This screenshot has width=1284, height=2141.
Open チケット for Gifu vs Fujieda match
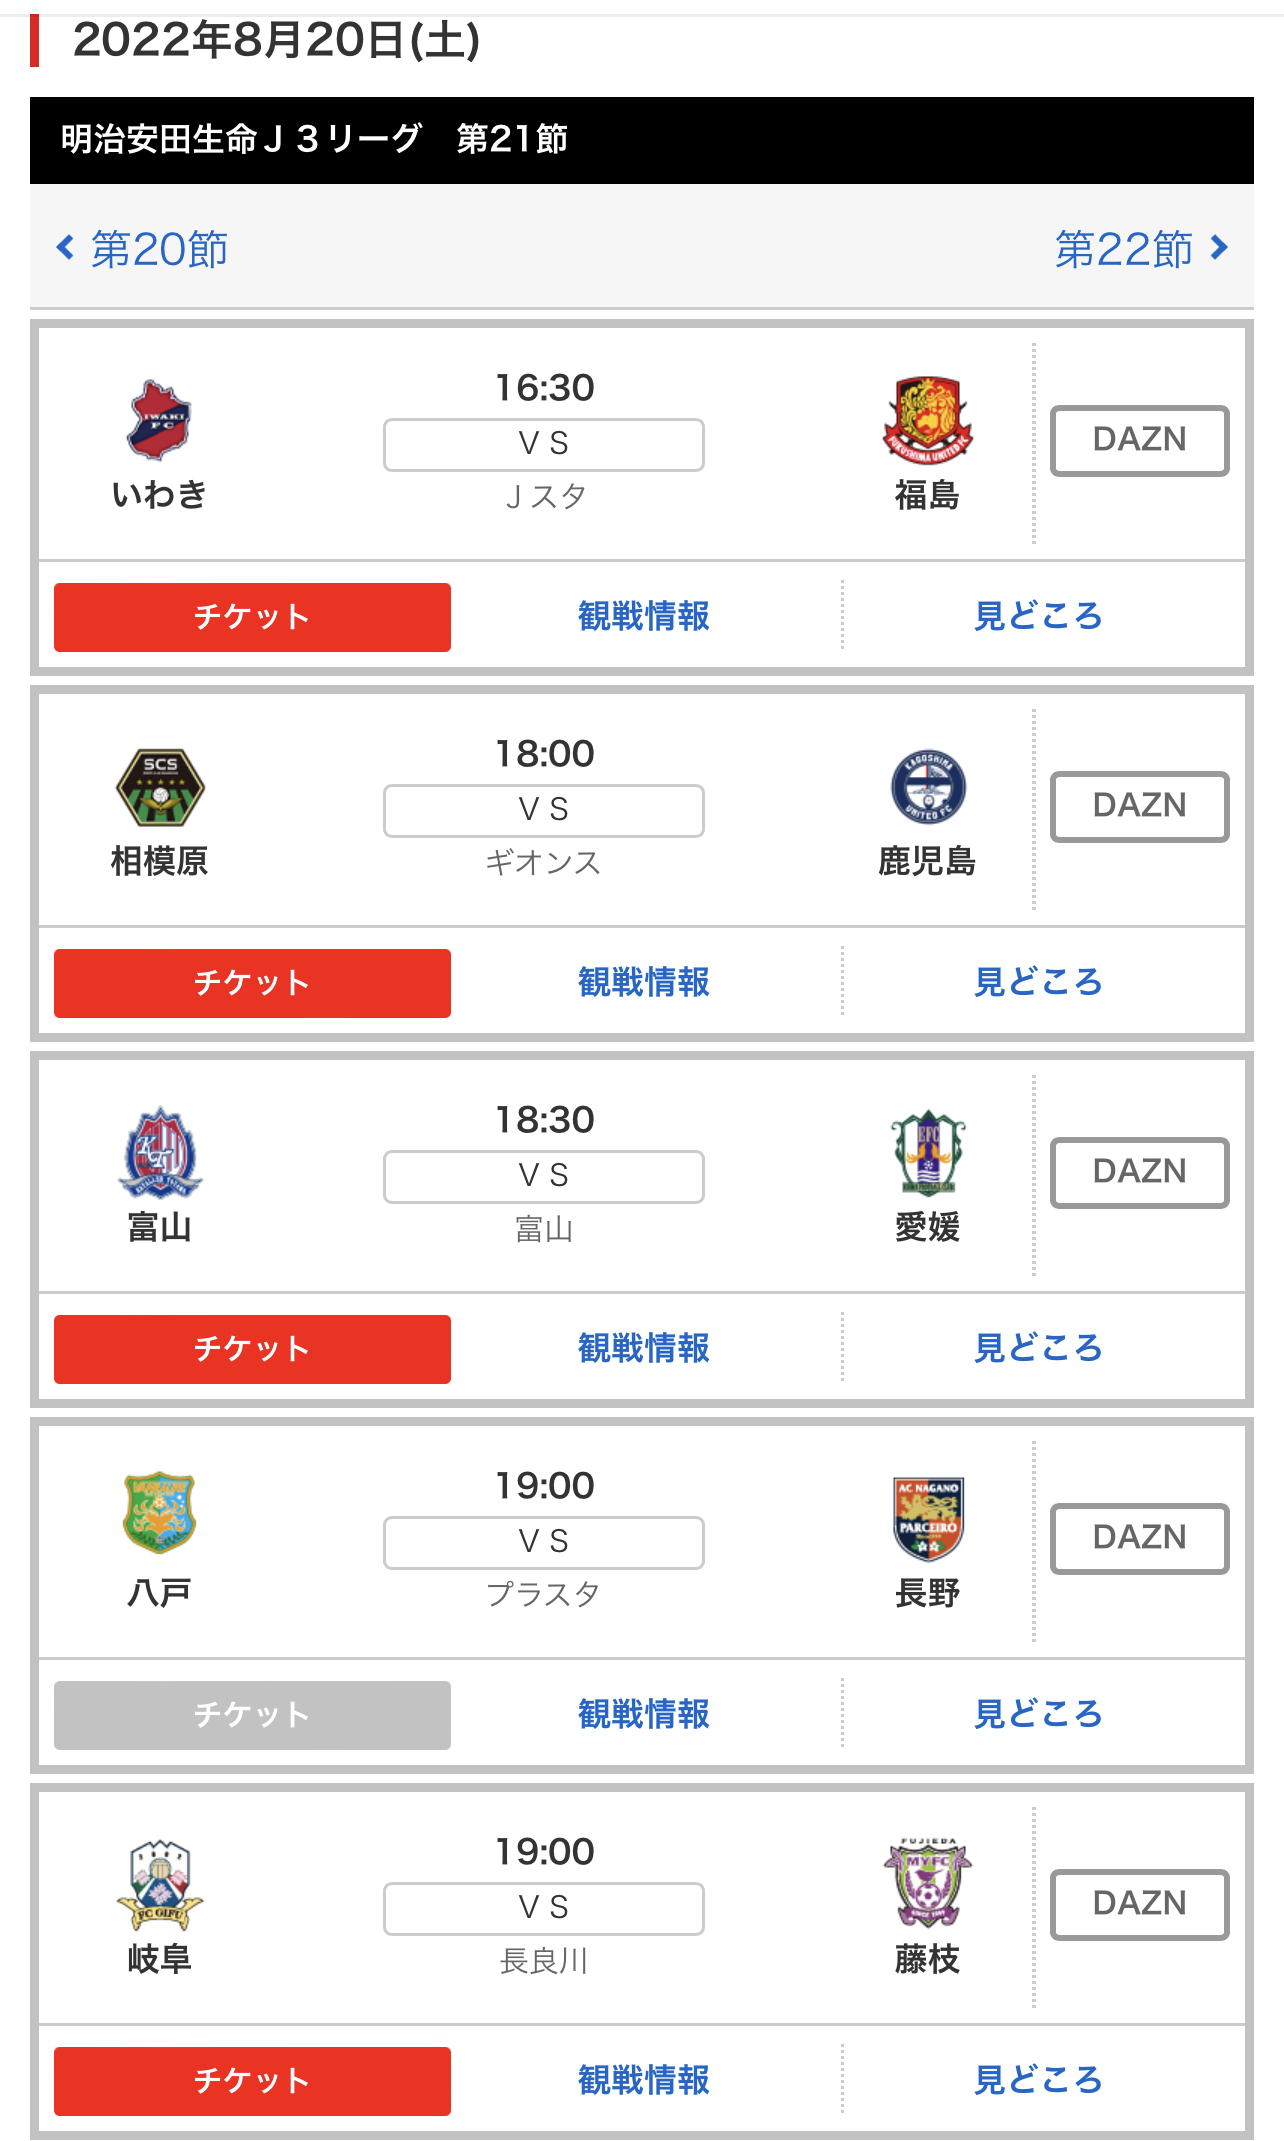click(252, 2081)
